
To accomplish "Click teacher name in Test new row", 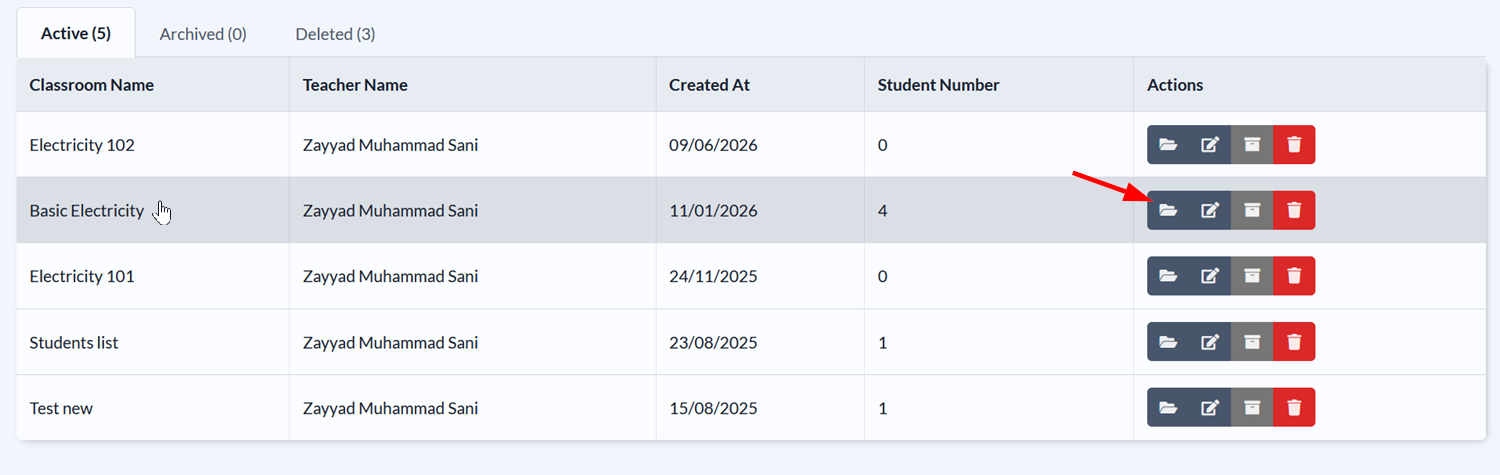I will click(390, 408).
